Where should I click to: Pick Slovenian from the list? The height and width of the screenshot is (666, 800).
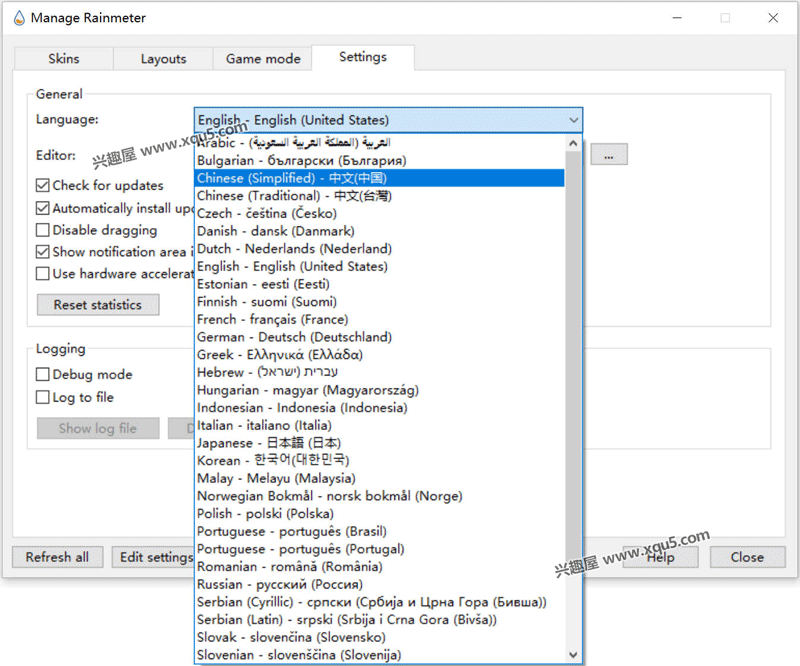point(380,655)
